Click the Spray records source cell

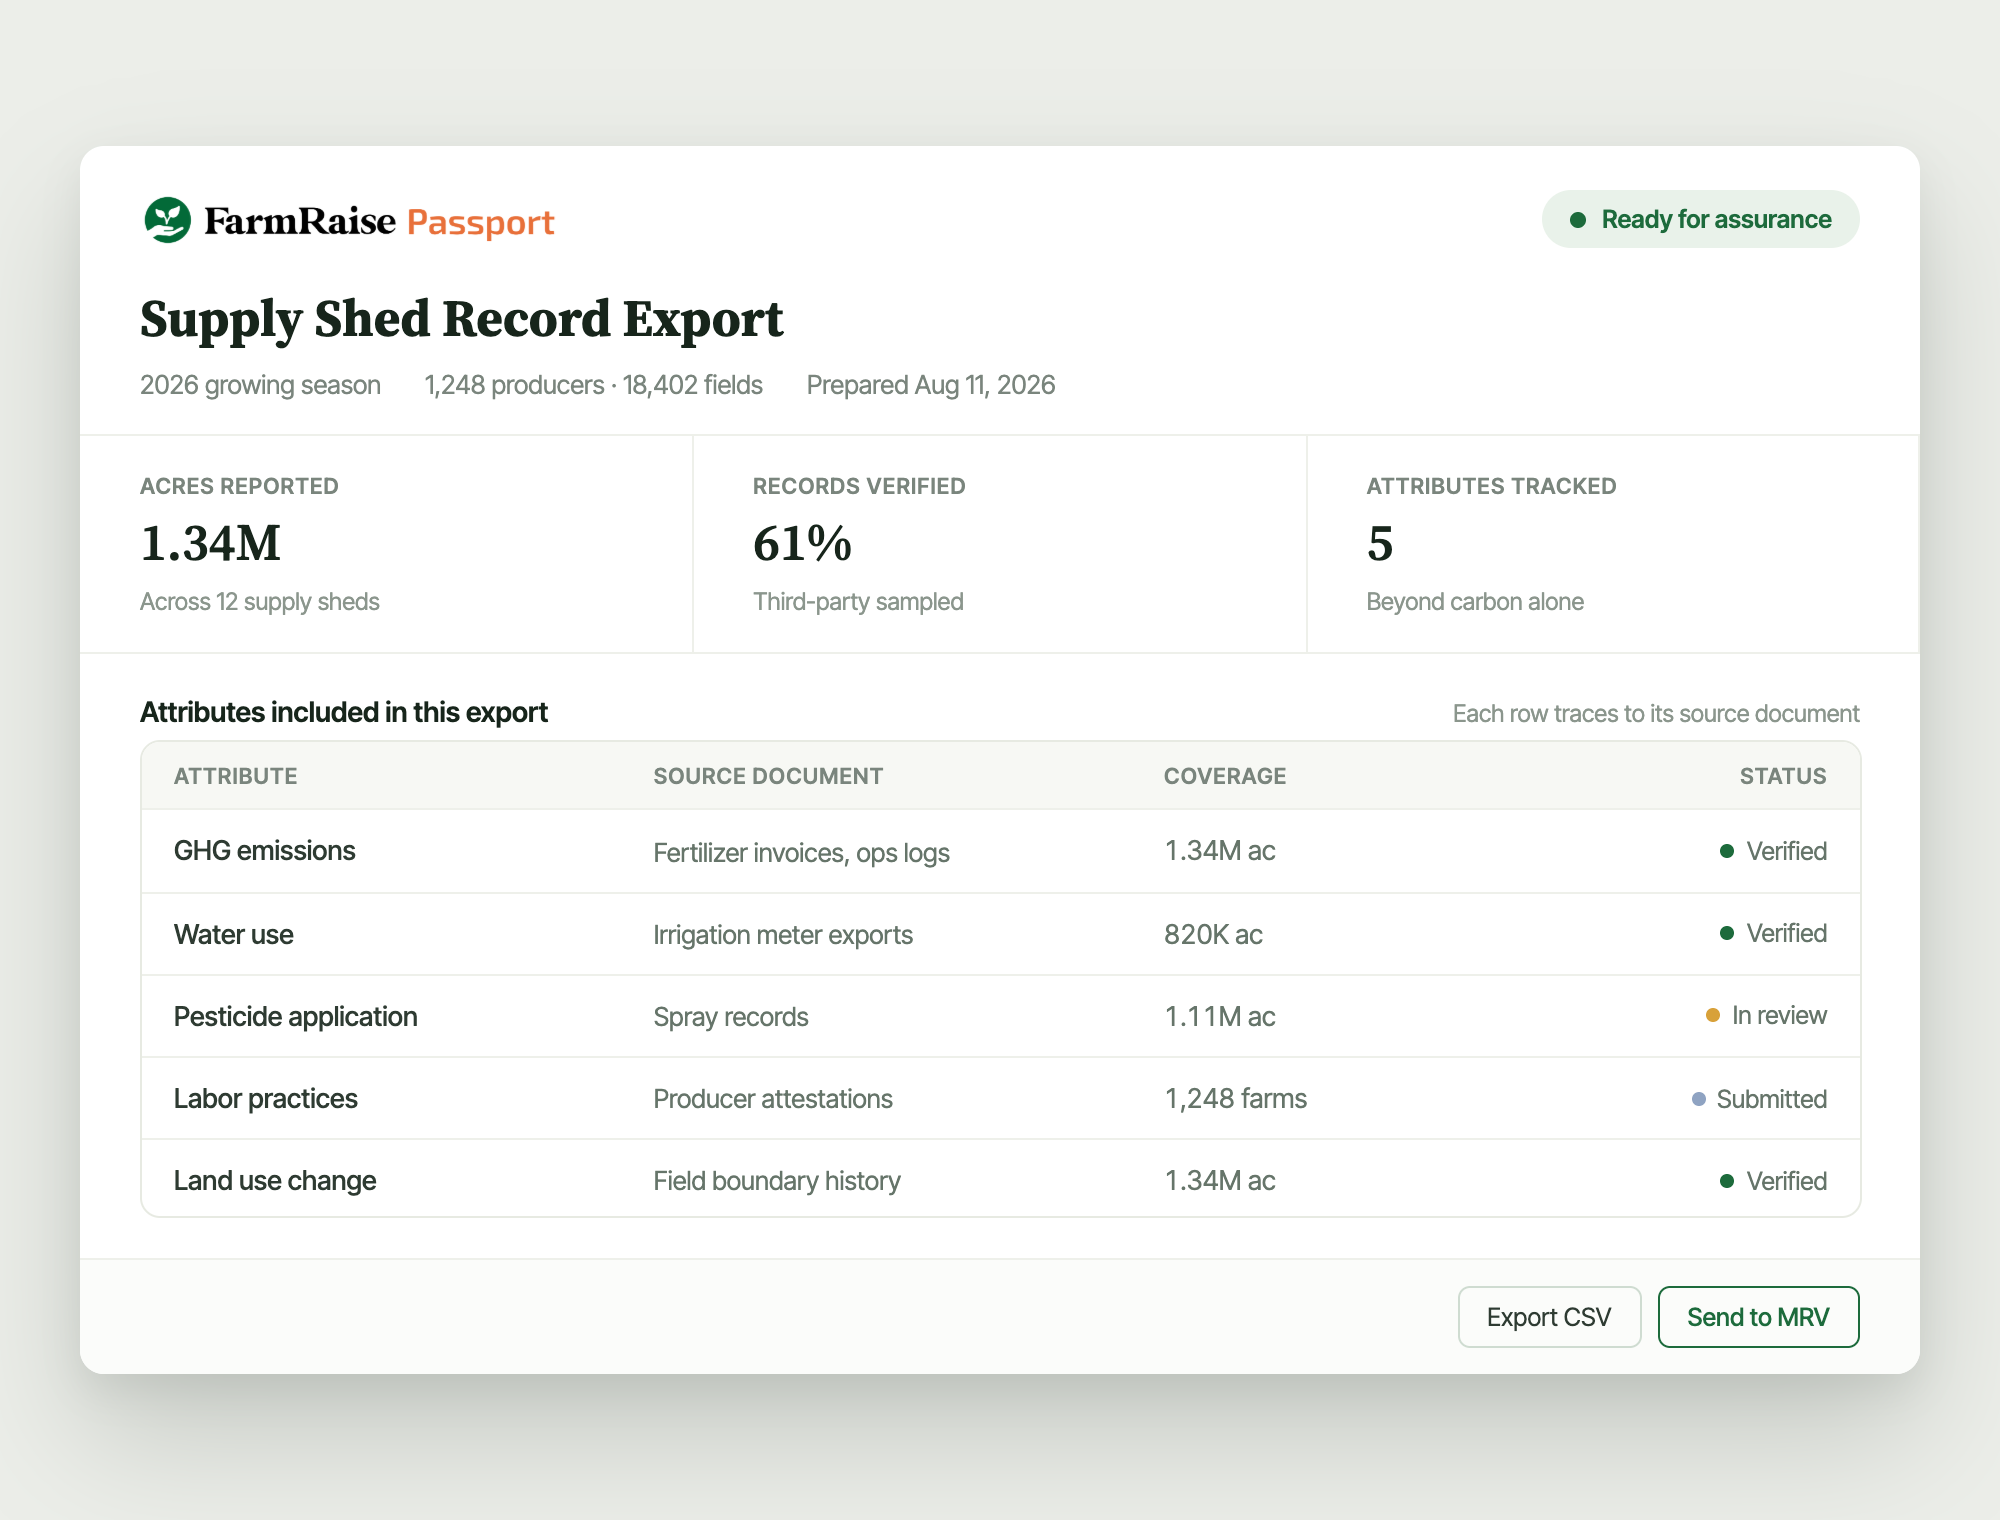[x=731, y=1017]
